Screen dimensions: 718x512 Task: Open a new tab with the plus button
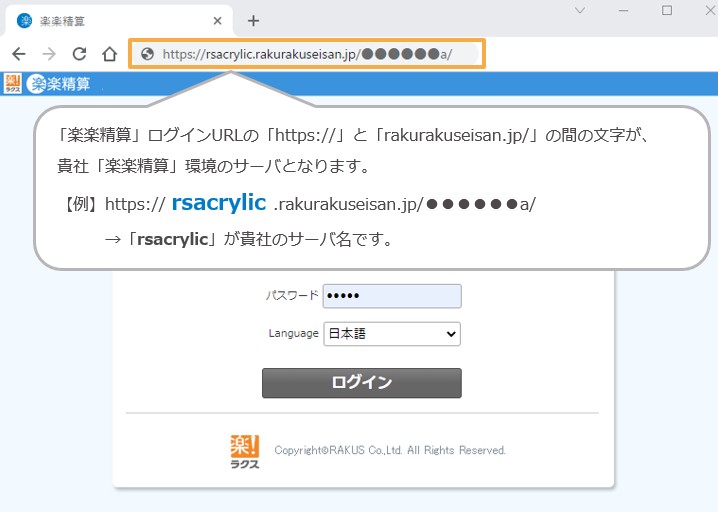tap(253, 20)
